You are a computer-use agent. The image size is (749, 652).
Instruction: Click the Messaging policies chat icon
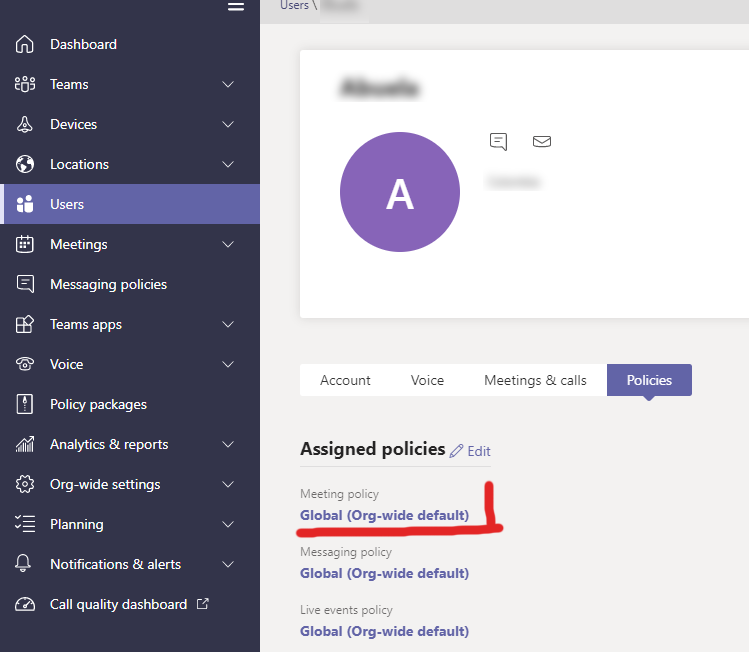(25, 284)
